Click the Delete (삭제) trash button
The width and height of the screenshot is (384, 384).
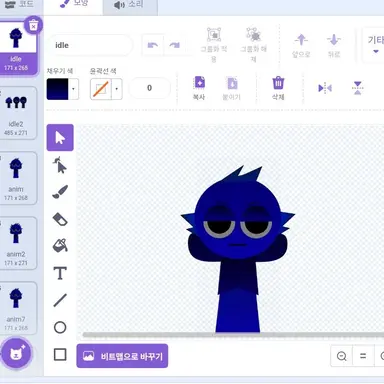pyautogui.click(x=278, y=88)
